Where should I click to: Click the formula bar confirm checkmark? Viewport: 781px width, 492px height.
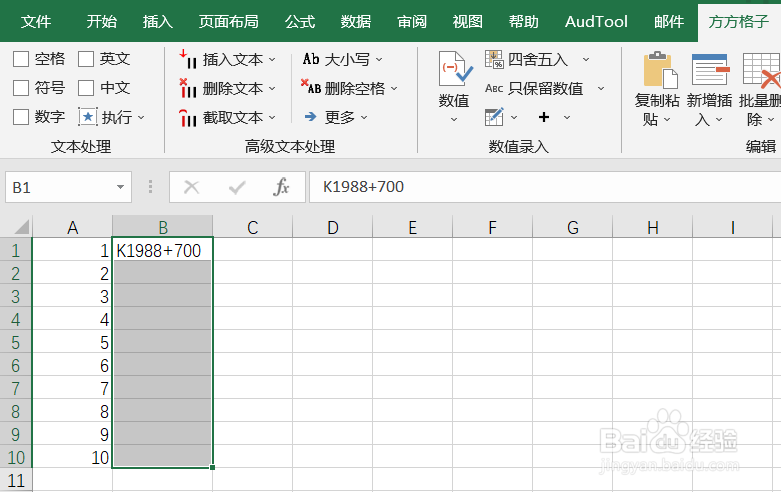coord(237,187)
